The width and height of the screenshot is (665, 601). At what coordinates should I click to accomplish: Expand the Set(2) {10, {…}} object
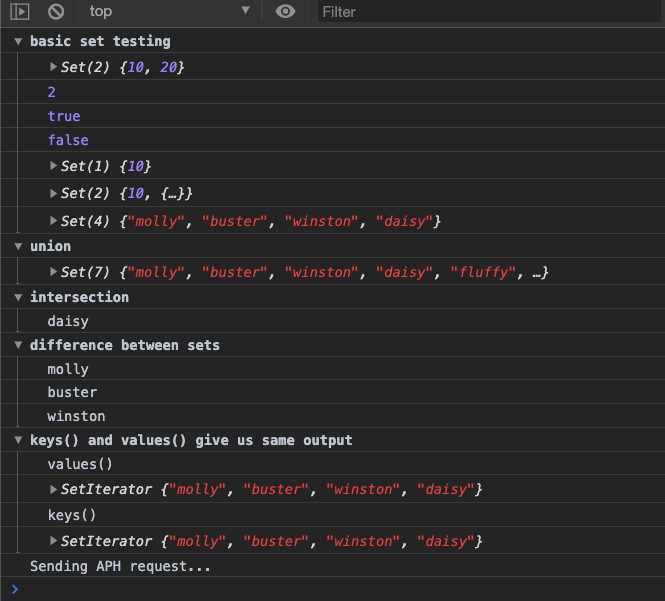point(53,193)
